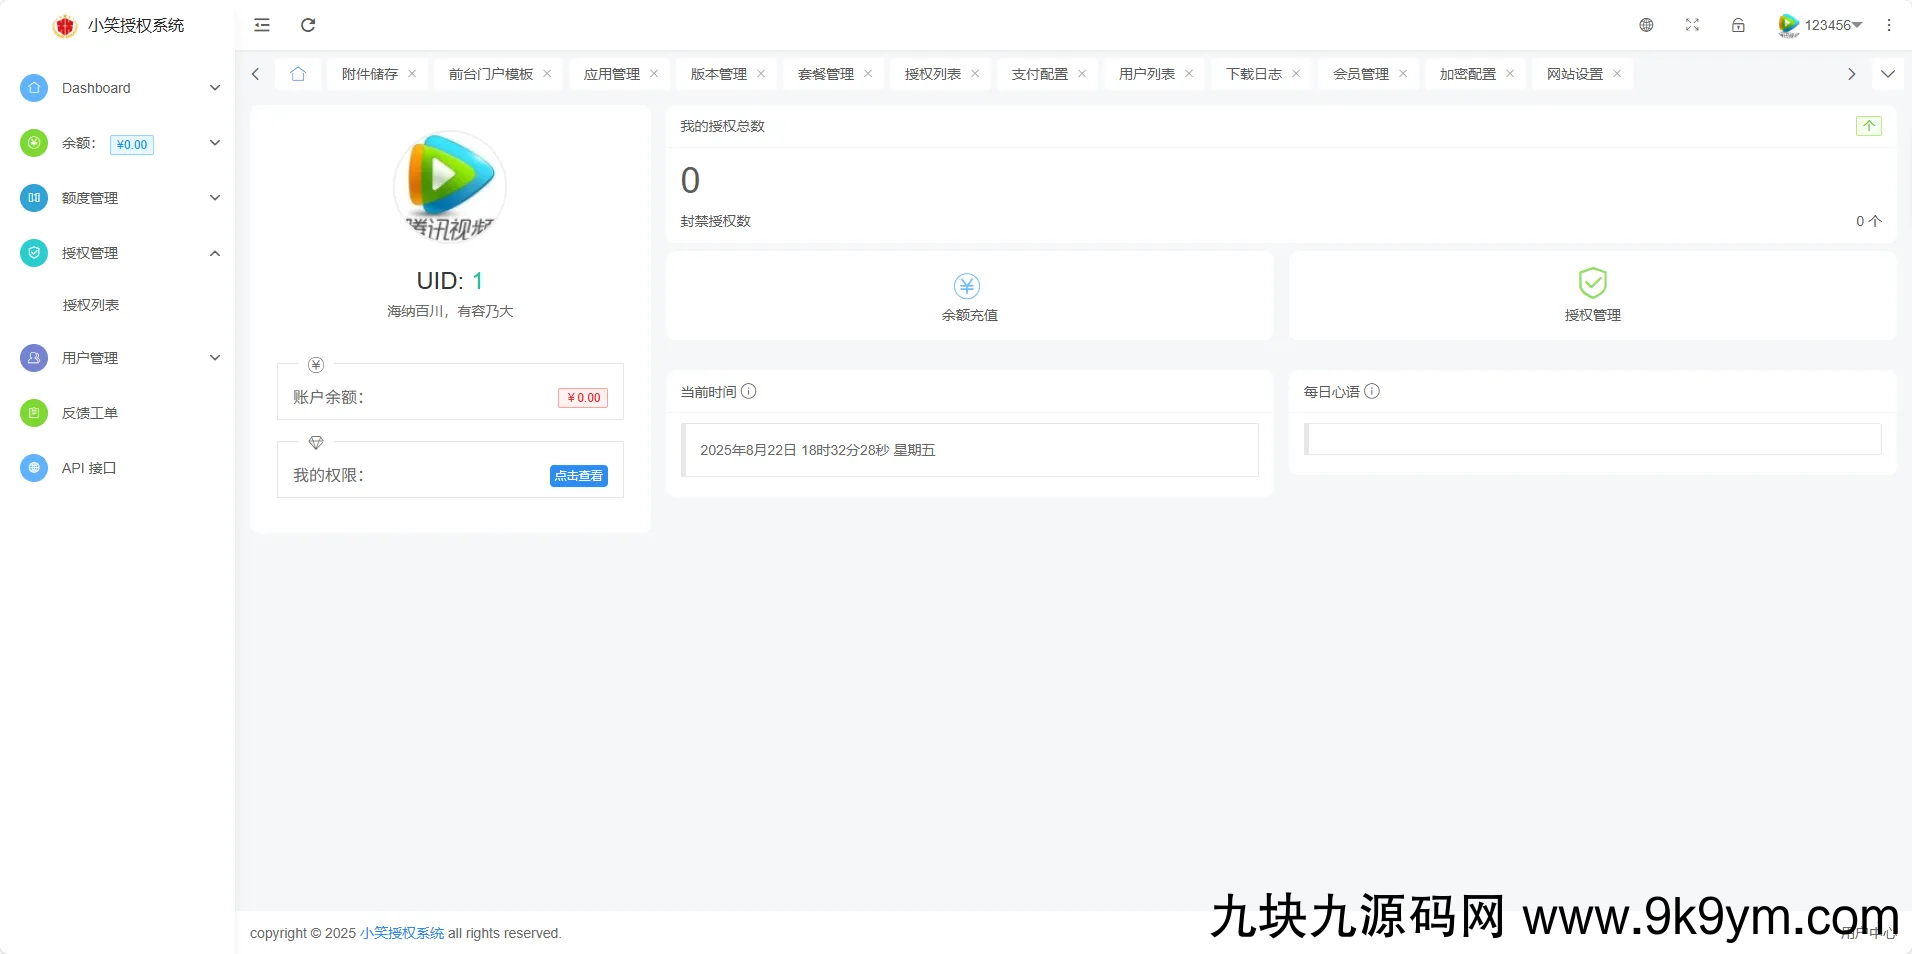Open the 123456 user dropdown
The height and width of the screenshot is (954, 1912).
coord(1821,25)
